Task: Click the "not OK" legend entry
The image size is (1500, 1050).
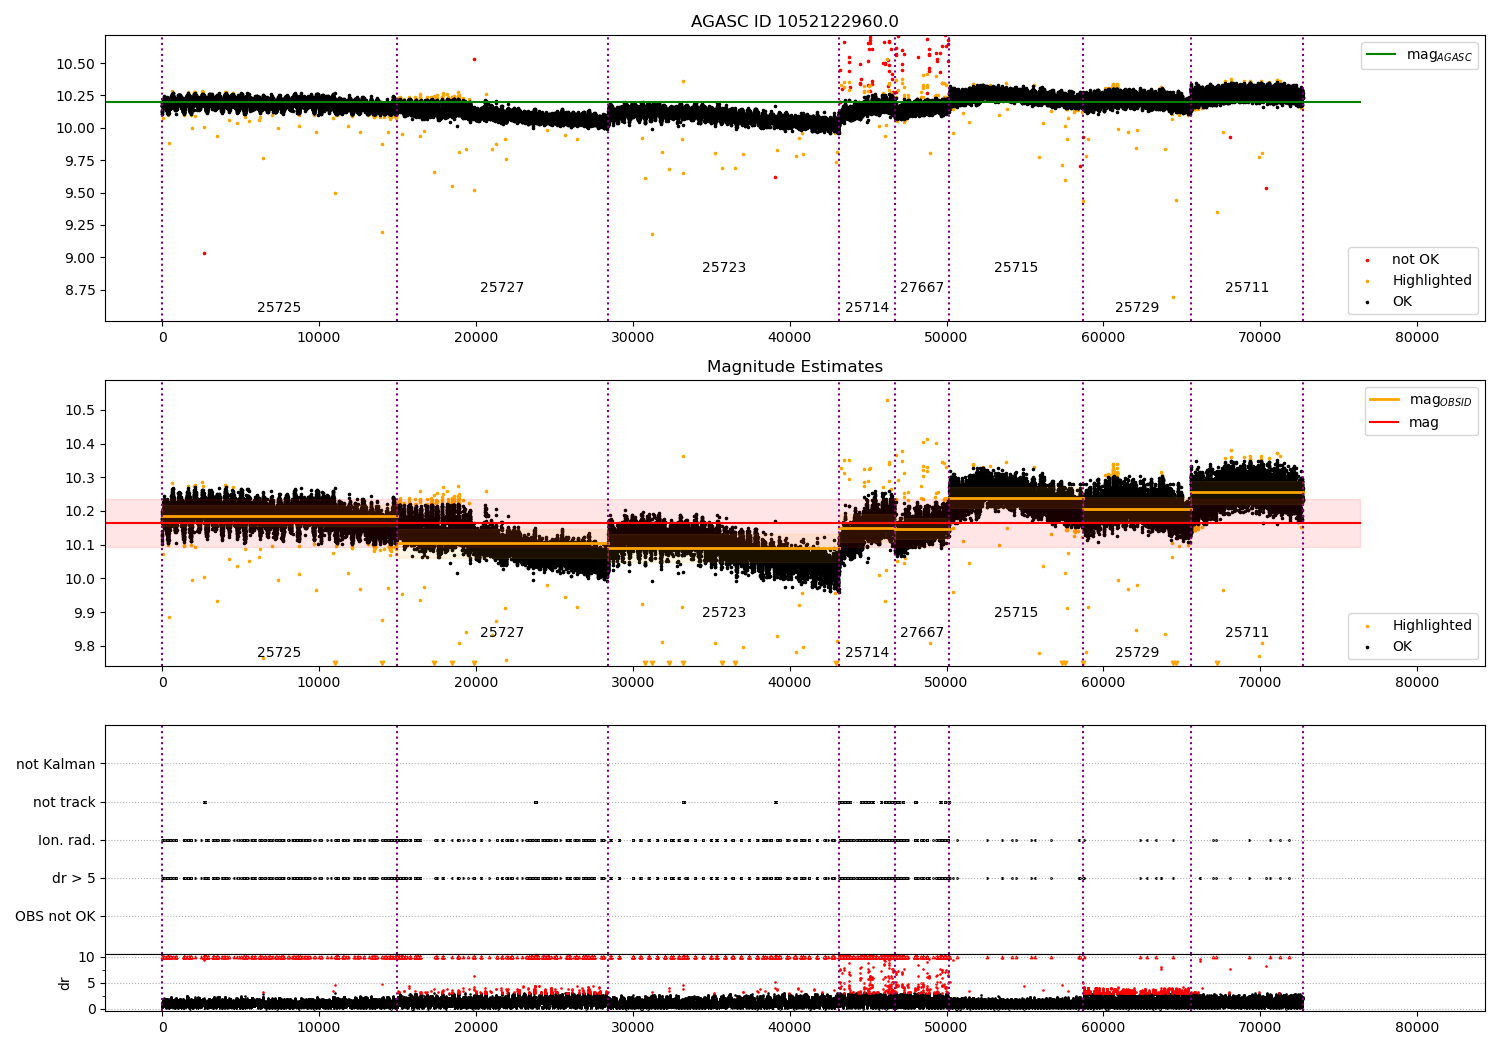Action: point(1415,260)
